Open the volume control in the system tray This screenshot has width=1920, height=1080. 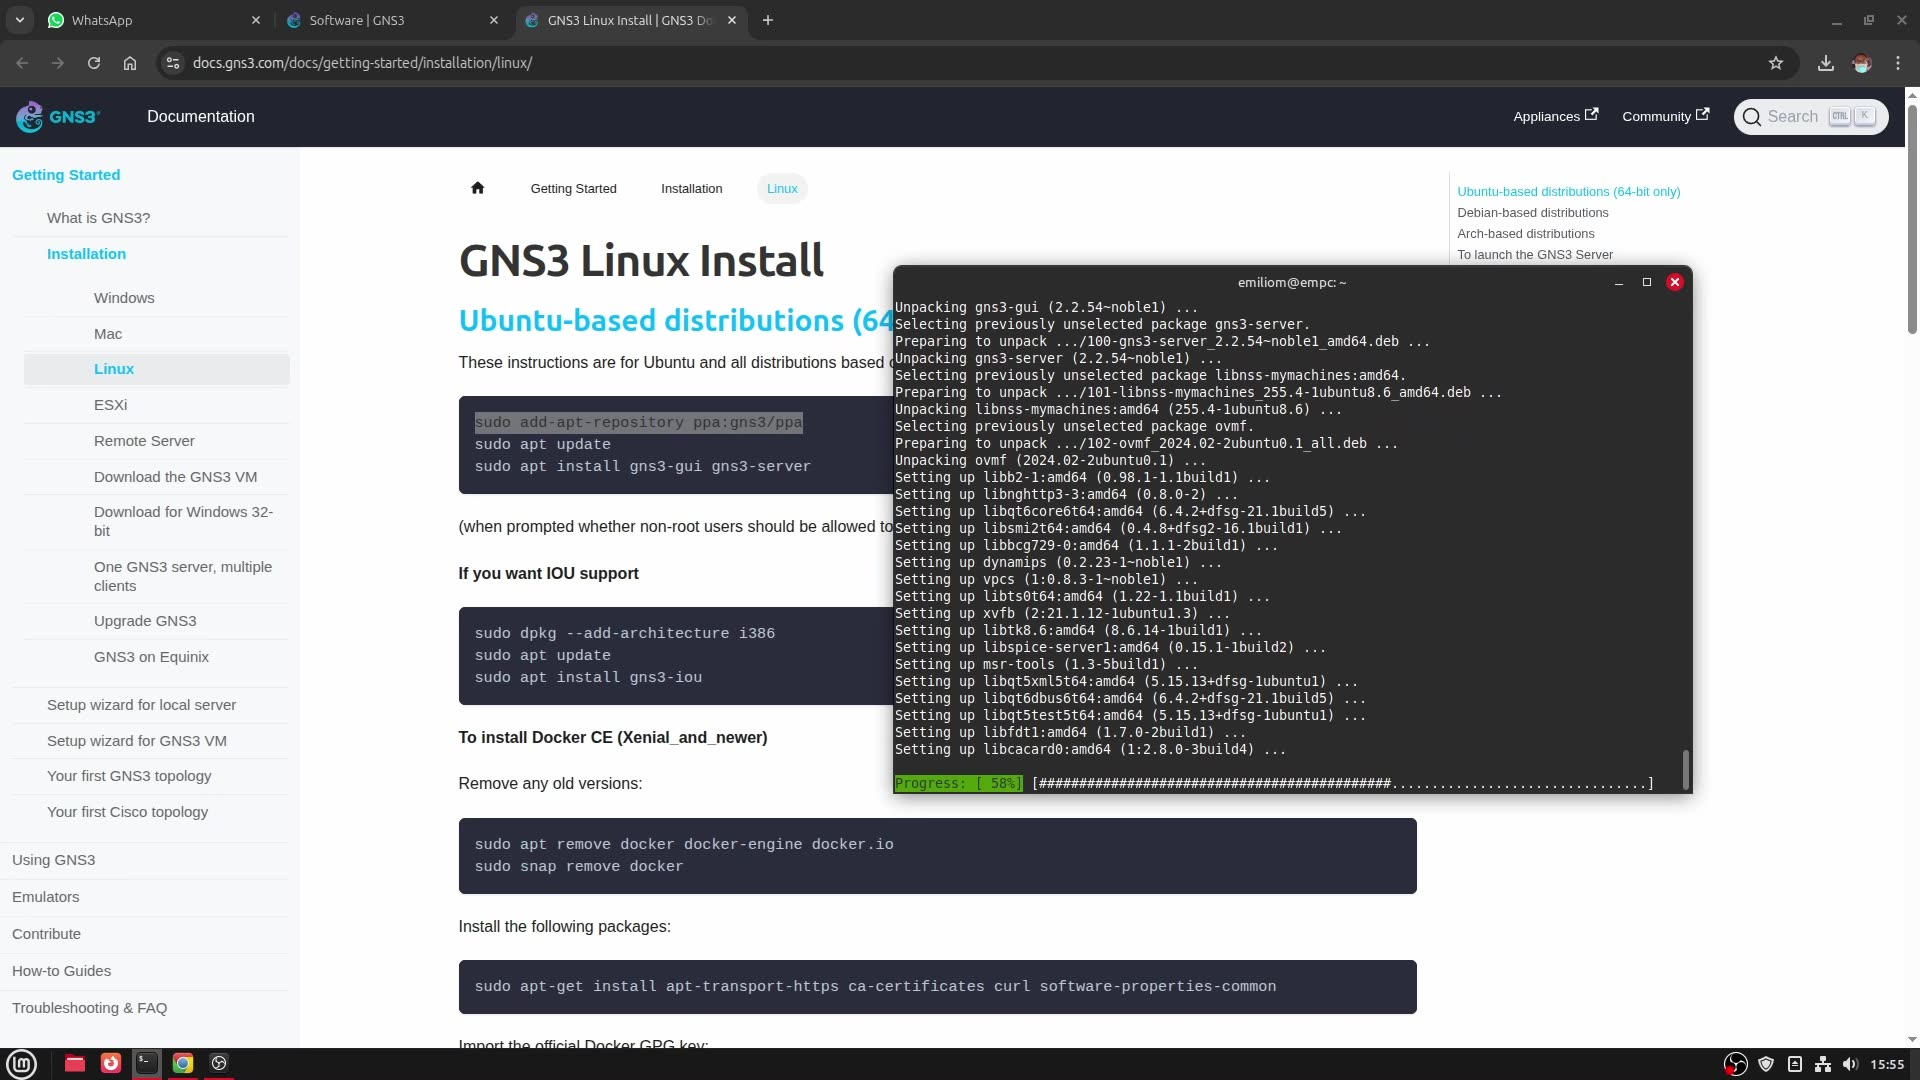click(x=1849, y=1064)
